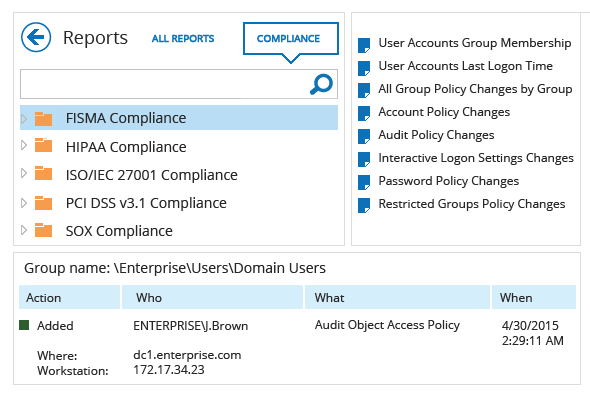Click report icon beside Audit Policy Changes
This screenshot has width=590, height=395.
pos(364,137)
